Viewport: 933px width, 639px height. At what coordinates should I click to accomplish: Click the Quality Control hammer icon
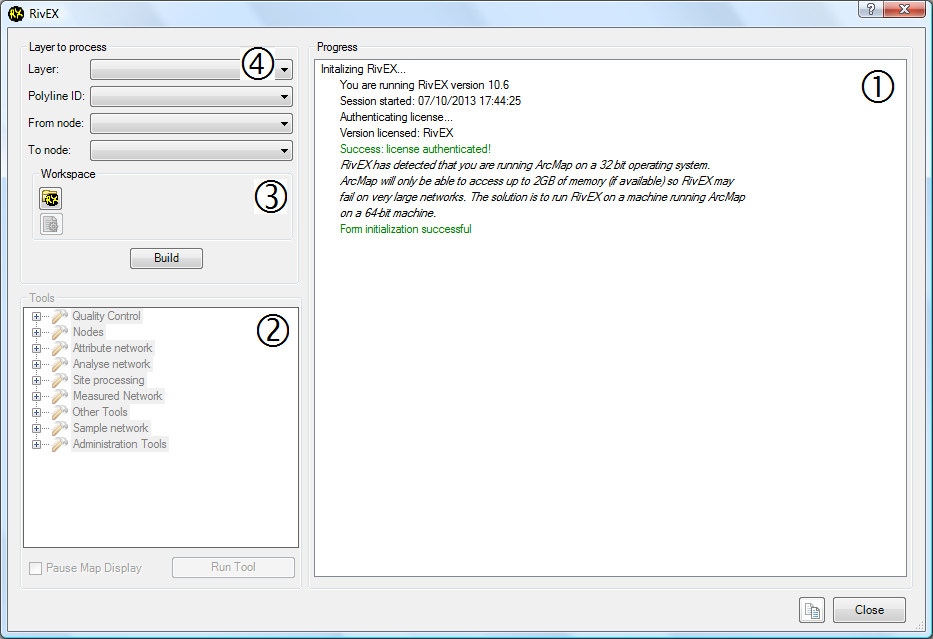point(60,316)
